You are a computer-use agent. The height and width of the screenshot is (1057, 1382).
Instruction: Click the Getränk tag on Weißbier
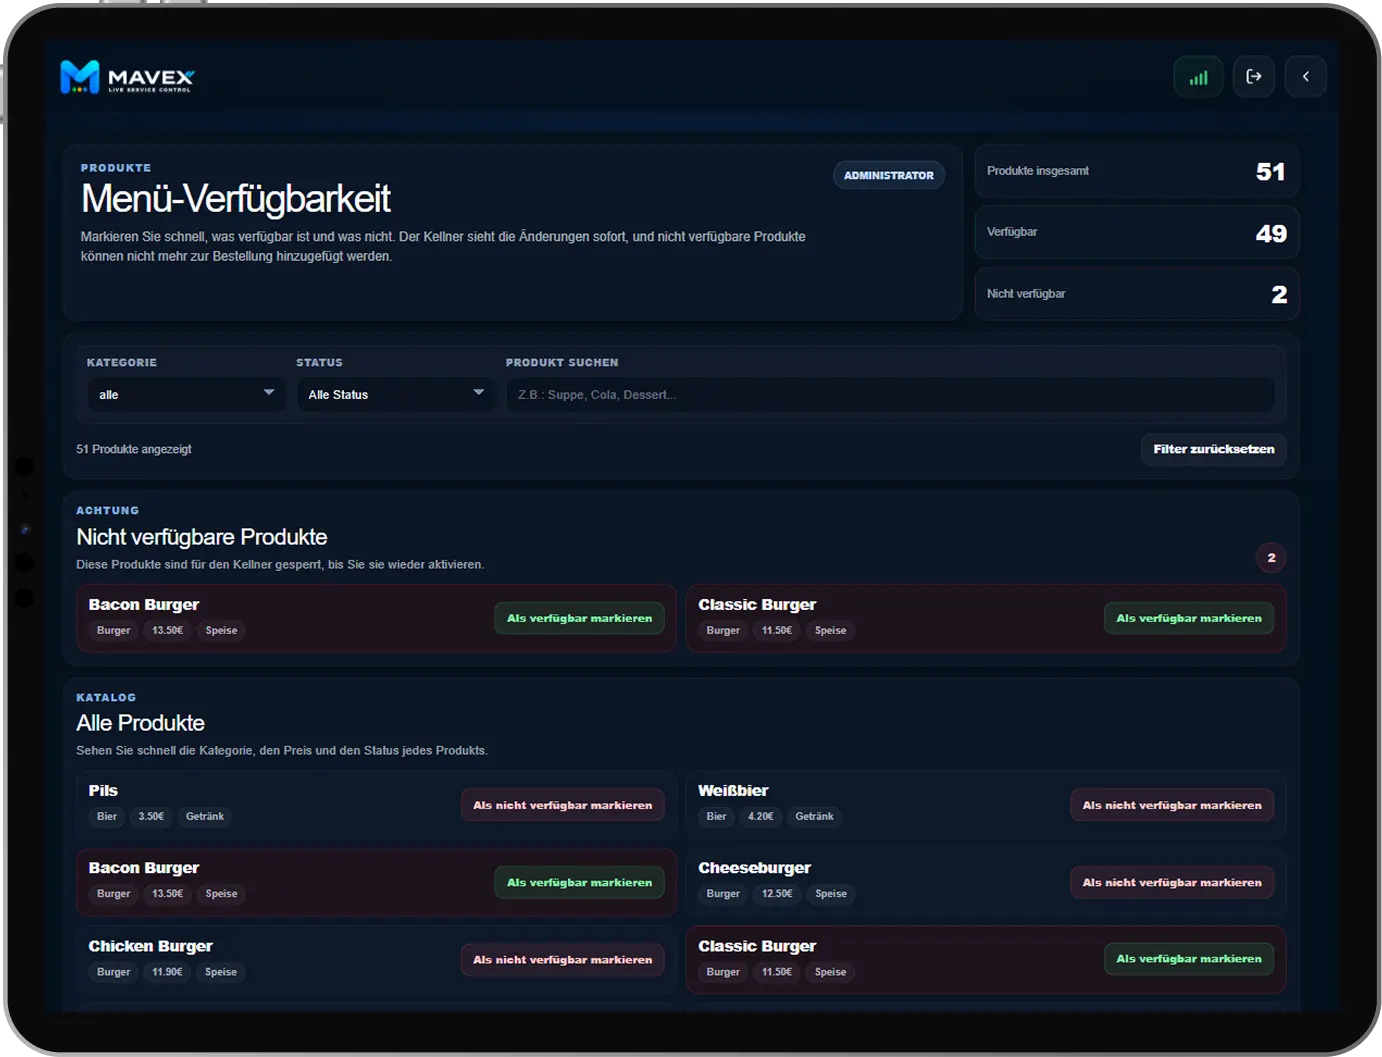pyautogui.click(x=814, y=817)
